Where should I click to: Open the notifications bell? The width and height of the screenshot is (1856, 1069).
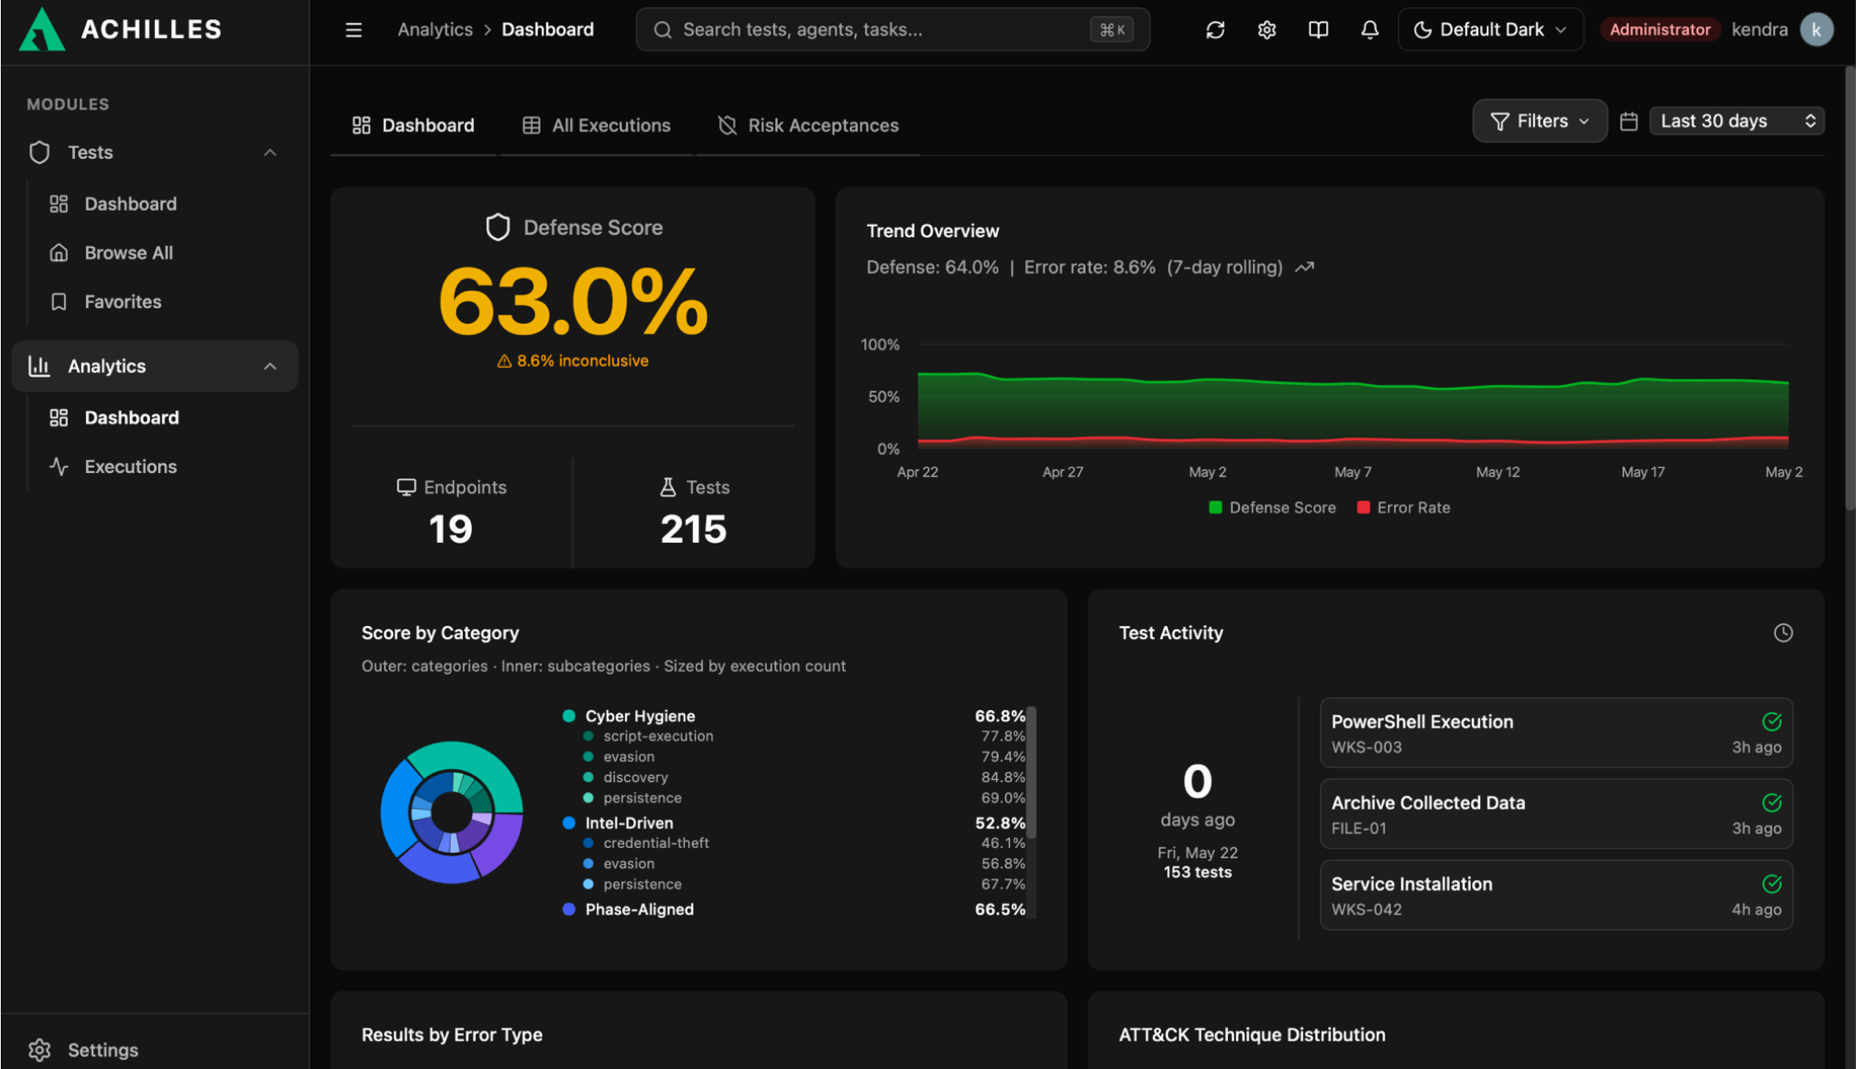click(x=1370, y=30)
